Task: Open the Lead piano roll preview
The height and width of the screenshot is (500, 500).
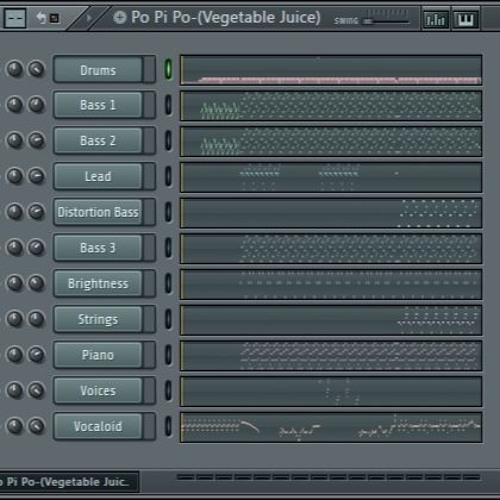Action: pyautogui.click(x=331, y=177)
